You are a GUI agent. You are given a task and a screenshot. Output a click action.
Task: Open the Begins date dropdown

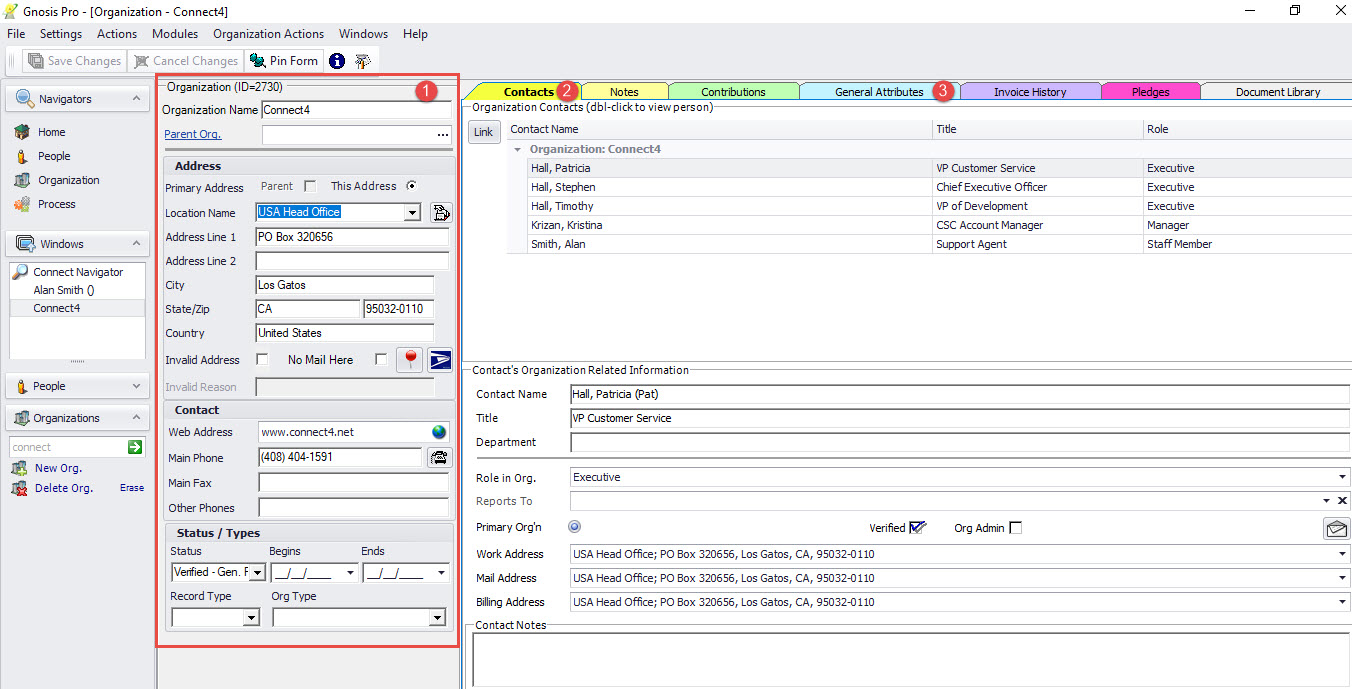pyautogui.click(x=350, y=573)
